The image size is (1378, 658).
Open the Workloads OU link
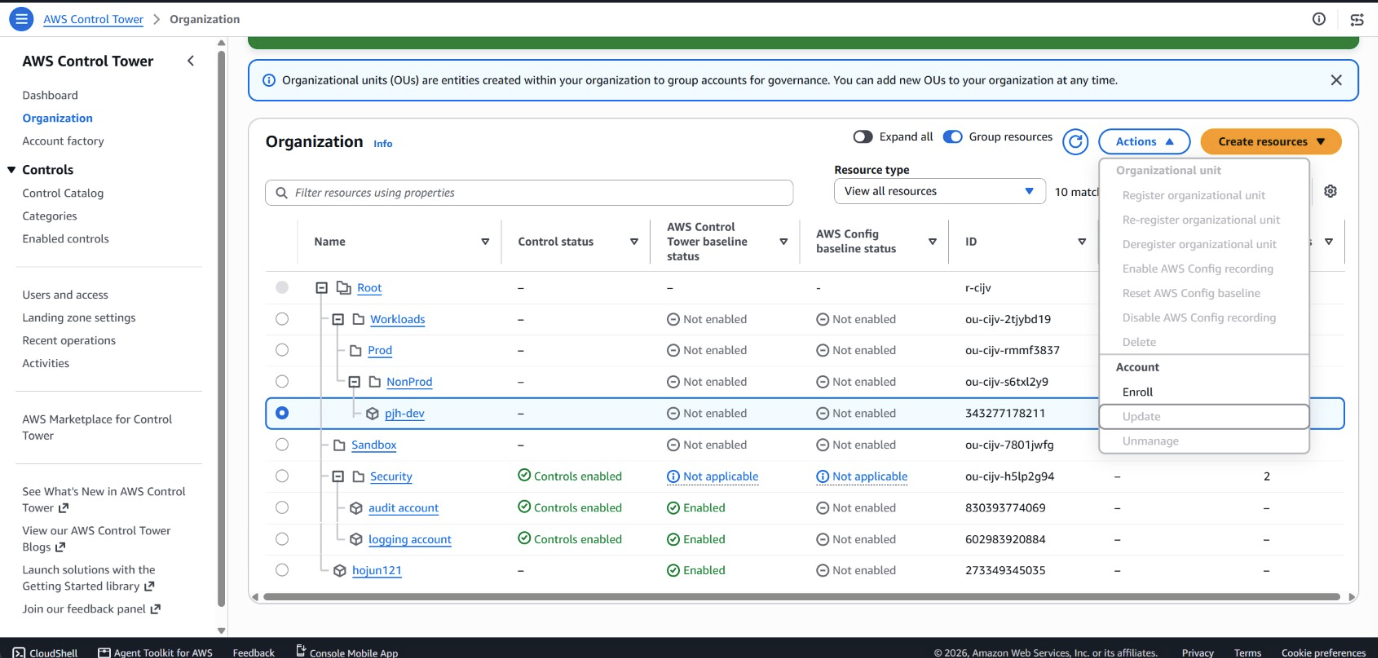(397, 320)
